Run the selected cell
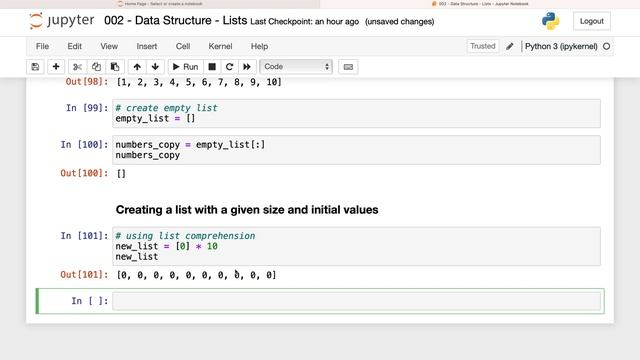 click(186, 67)
